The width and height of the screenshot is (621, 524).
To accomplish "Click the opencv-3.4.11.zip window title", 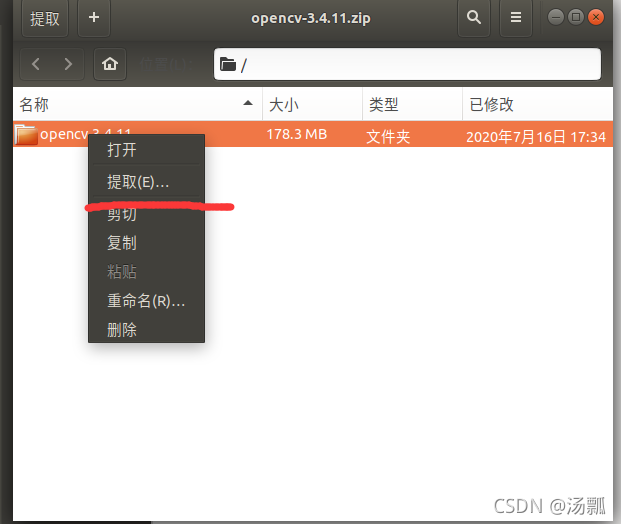I will pyautogui.click(x=311, y=18).
